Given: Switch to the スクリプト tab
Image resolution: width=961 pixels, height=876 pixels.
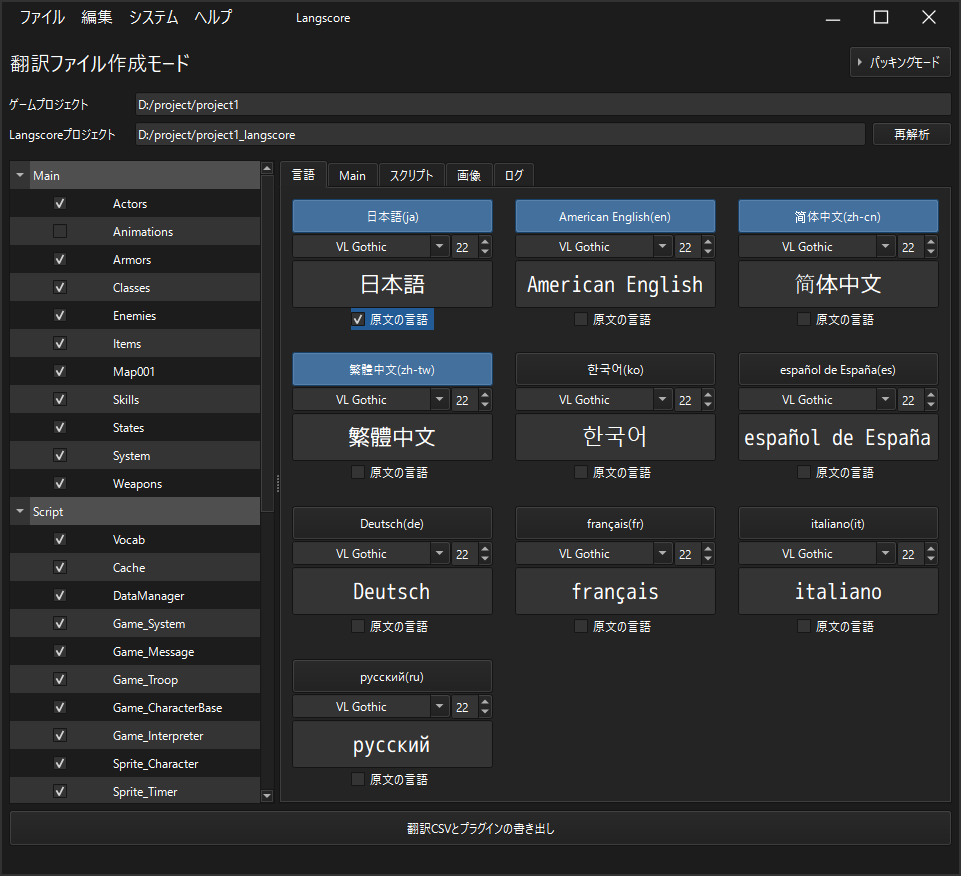Looking at the screenshot, I should 411,176.
